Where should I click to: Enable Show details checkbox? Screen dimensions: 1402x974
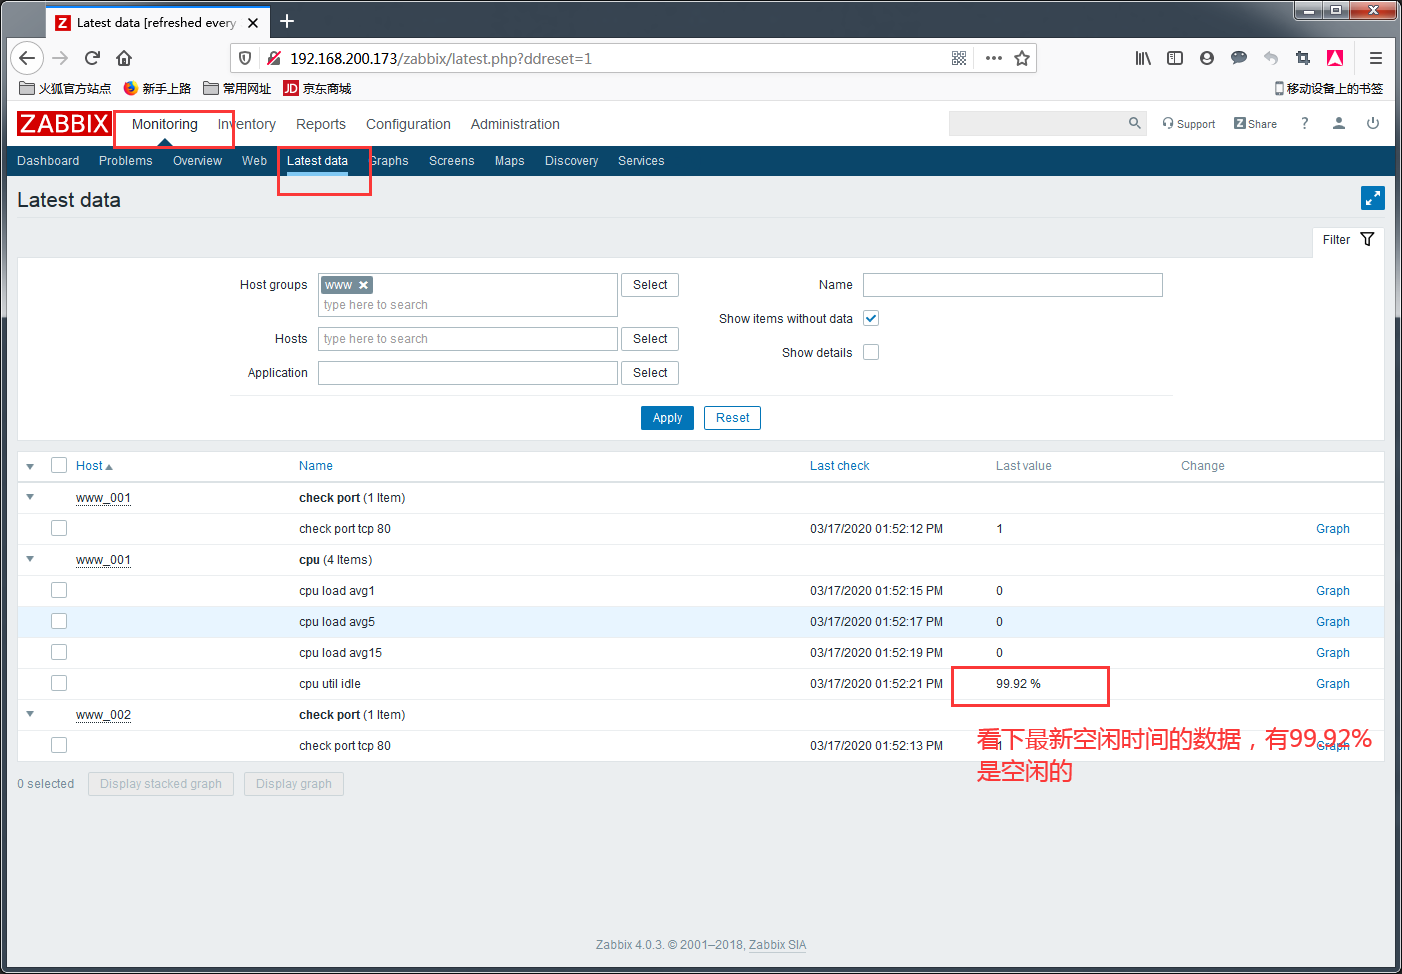[x=871, y=352]
